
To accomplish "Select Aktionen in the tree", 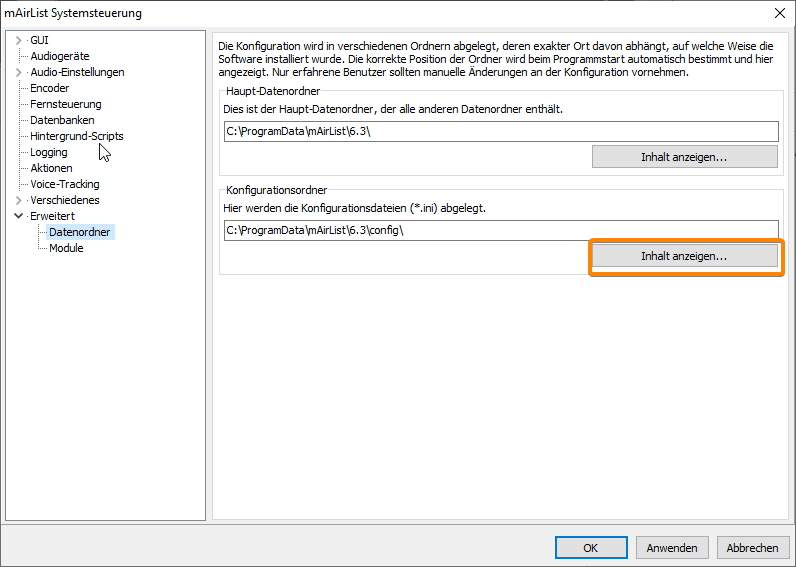I will tap(51, 168).
